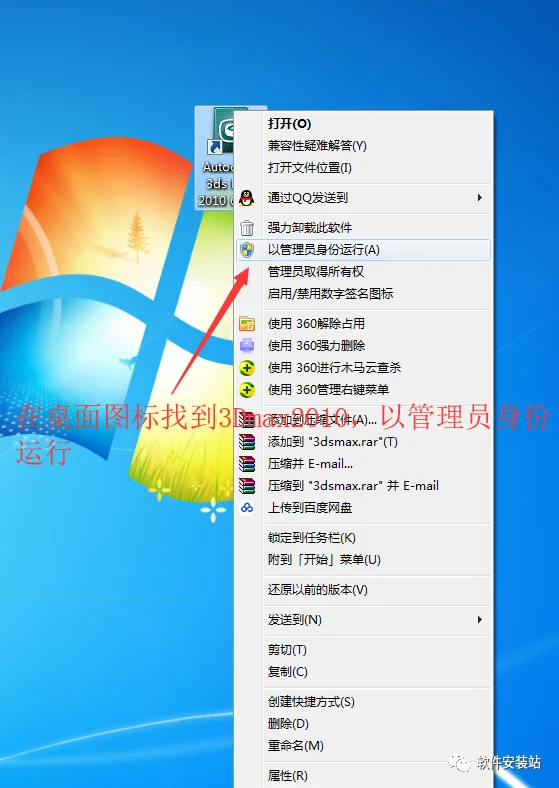The width and height of the screenshot is (559, 788).
Task: Expand the 发送到(N) submenu arrow
Action: point(480,620)
